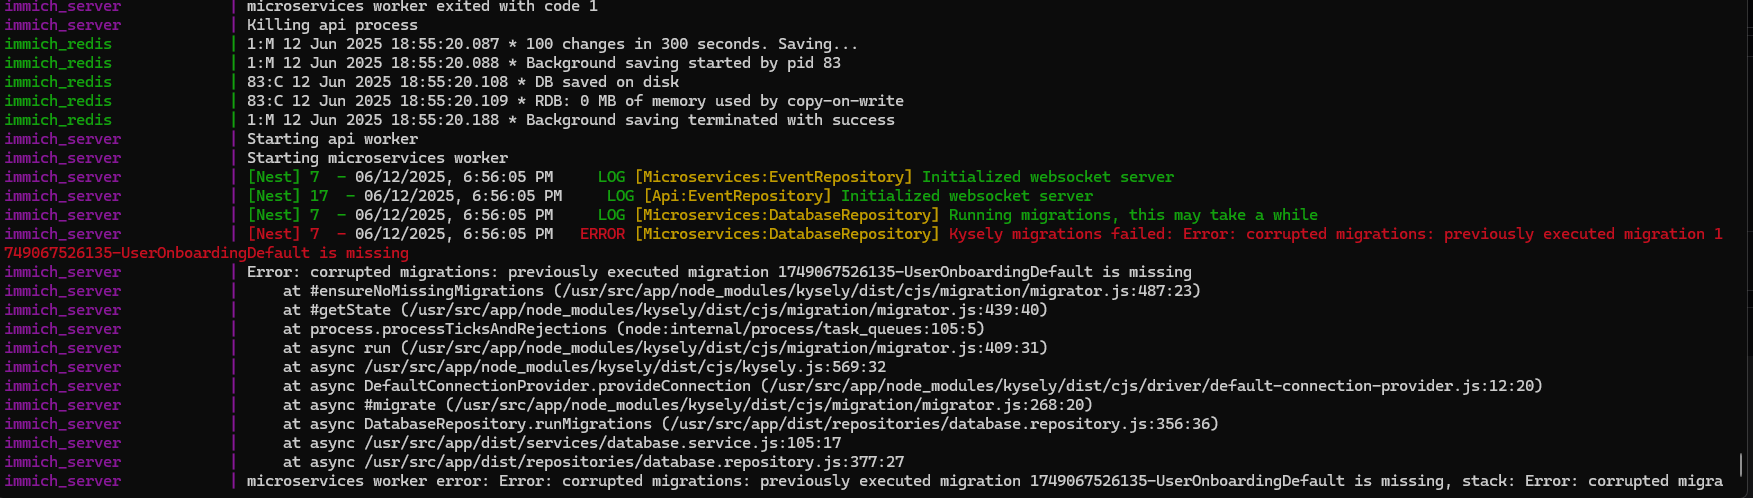Click 'Background saving terminated with success' line
This screenshot has width=1753, height=498.
point(710,120)
